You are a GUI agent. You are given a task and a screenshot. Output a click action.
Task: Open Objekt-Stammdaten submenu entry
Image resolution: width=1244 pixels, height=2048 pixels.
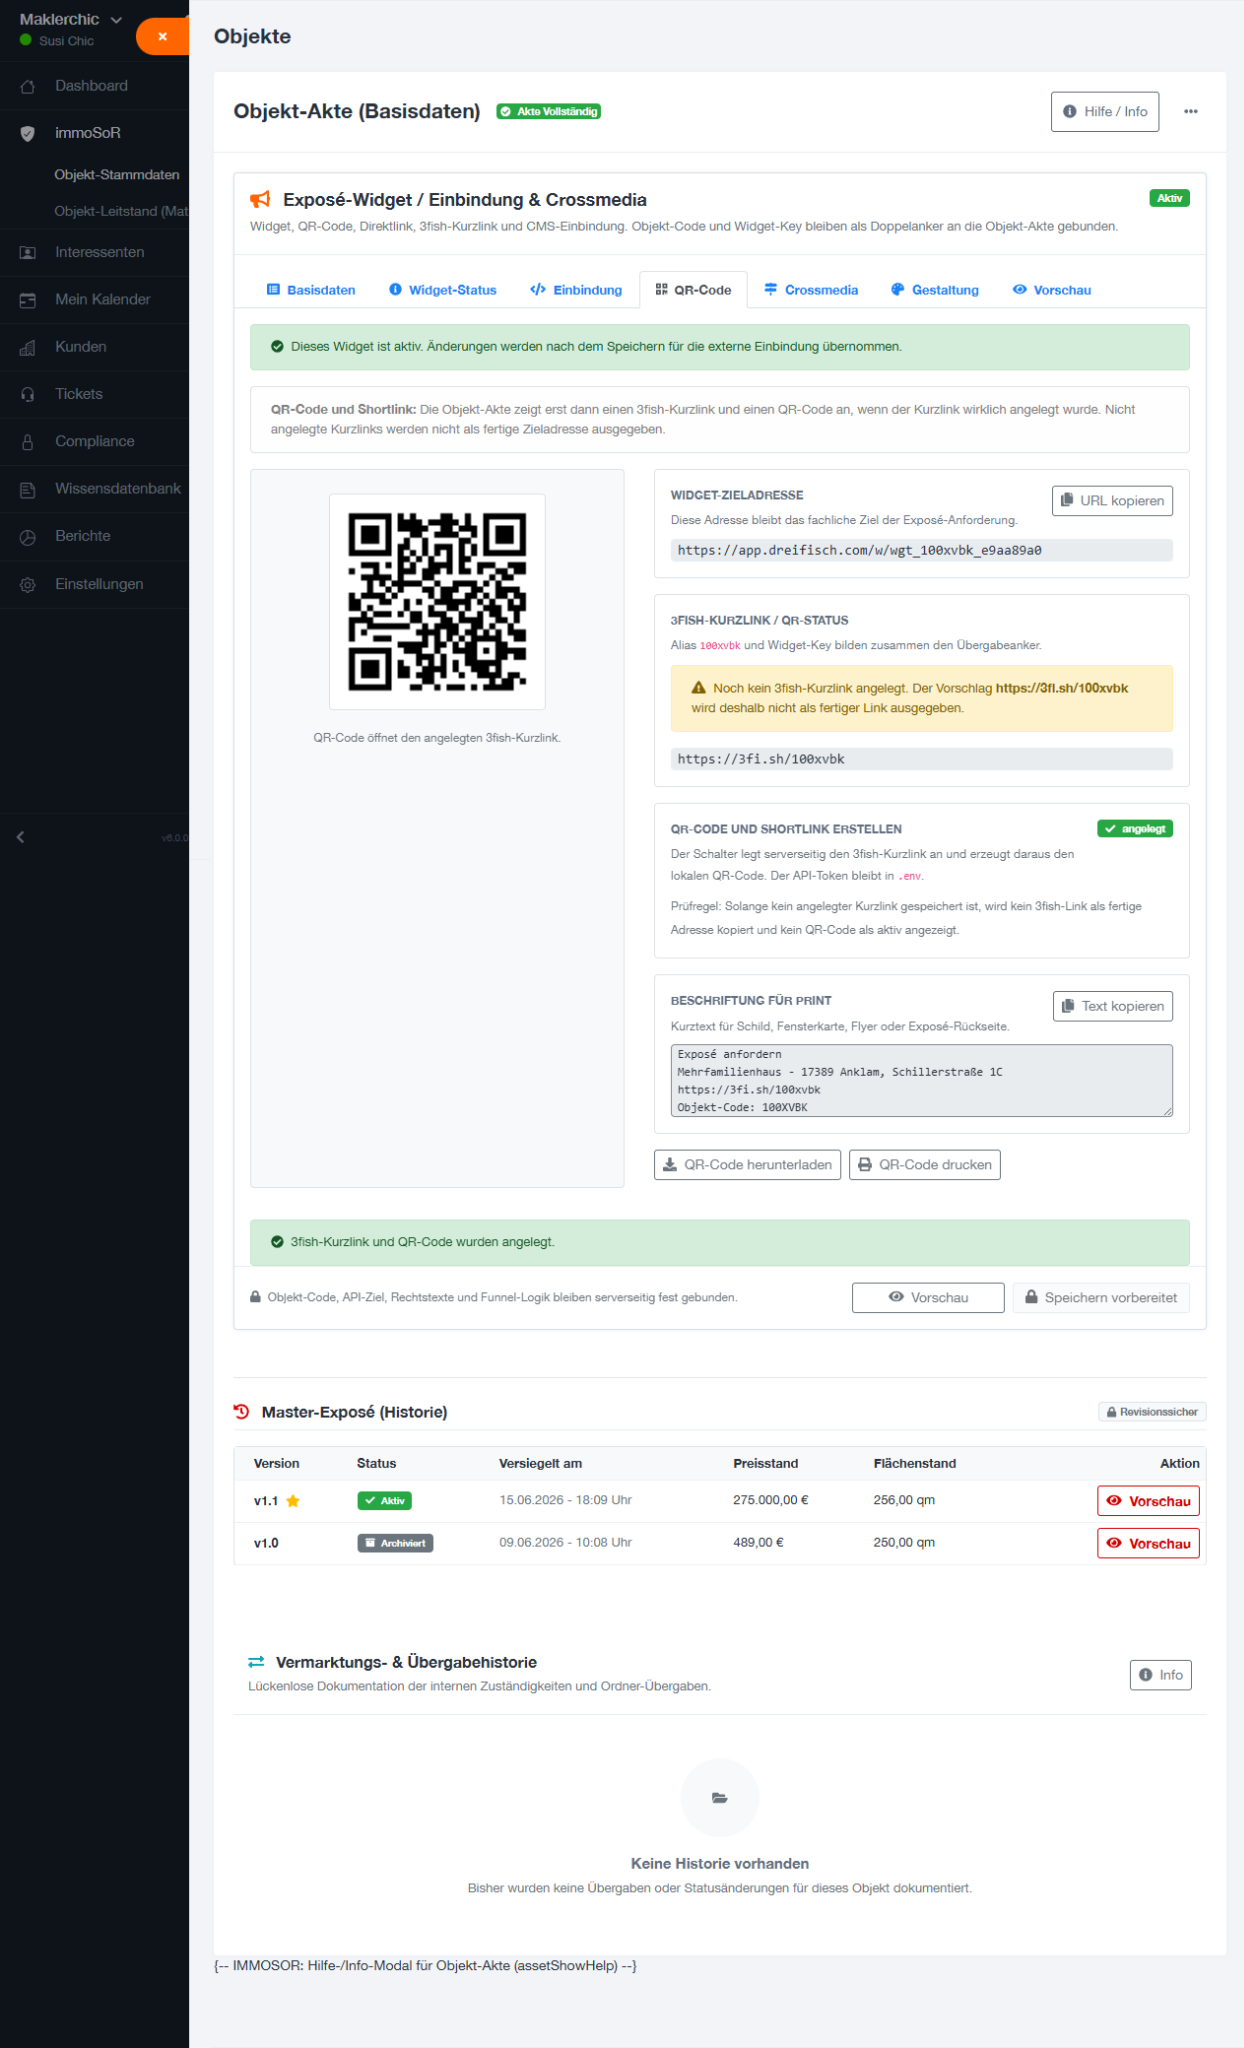tap(117, 175)
